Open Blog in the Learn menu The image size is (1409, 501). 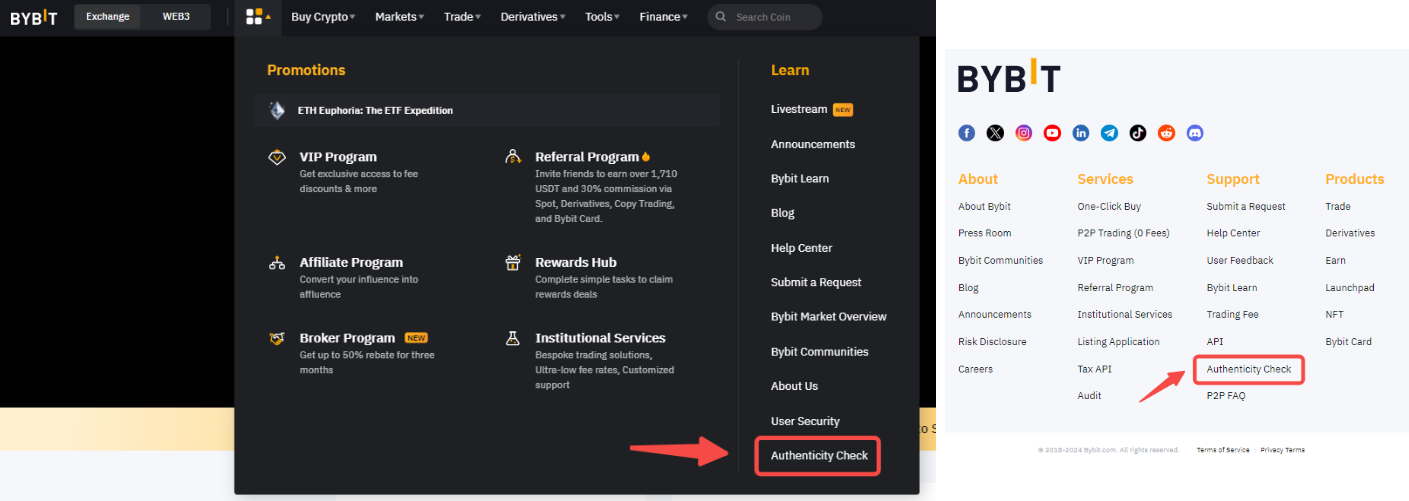click(783, 213)
